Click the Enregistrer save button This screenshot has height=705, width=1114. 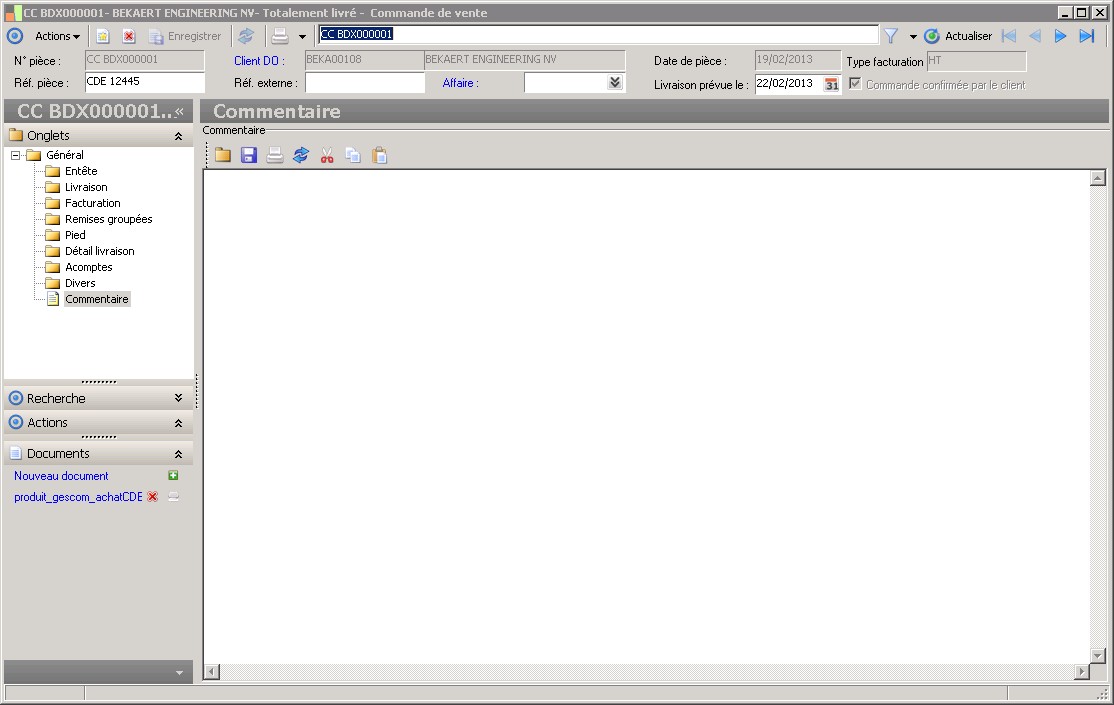pyautogui.click(x=185, y=36)
